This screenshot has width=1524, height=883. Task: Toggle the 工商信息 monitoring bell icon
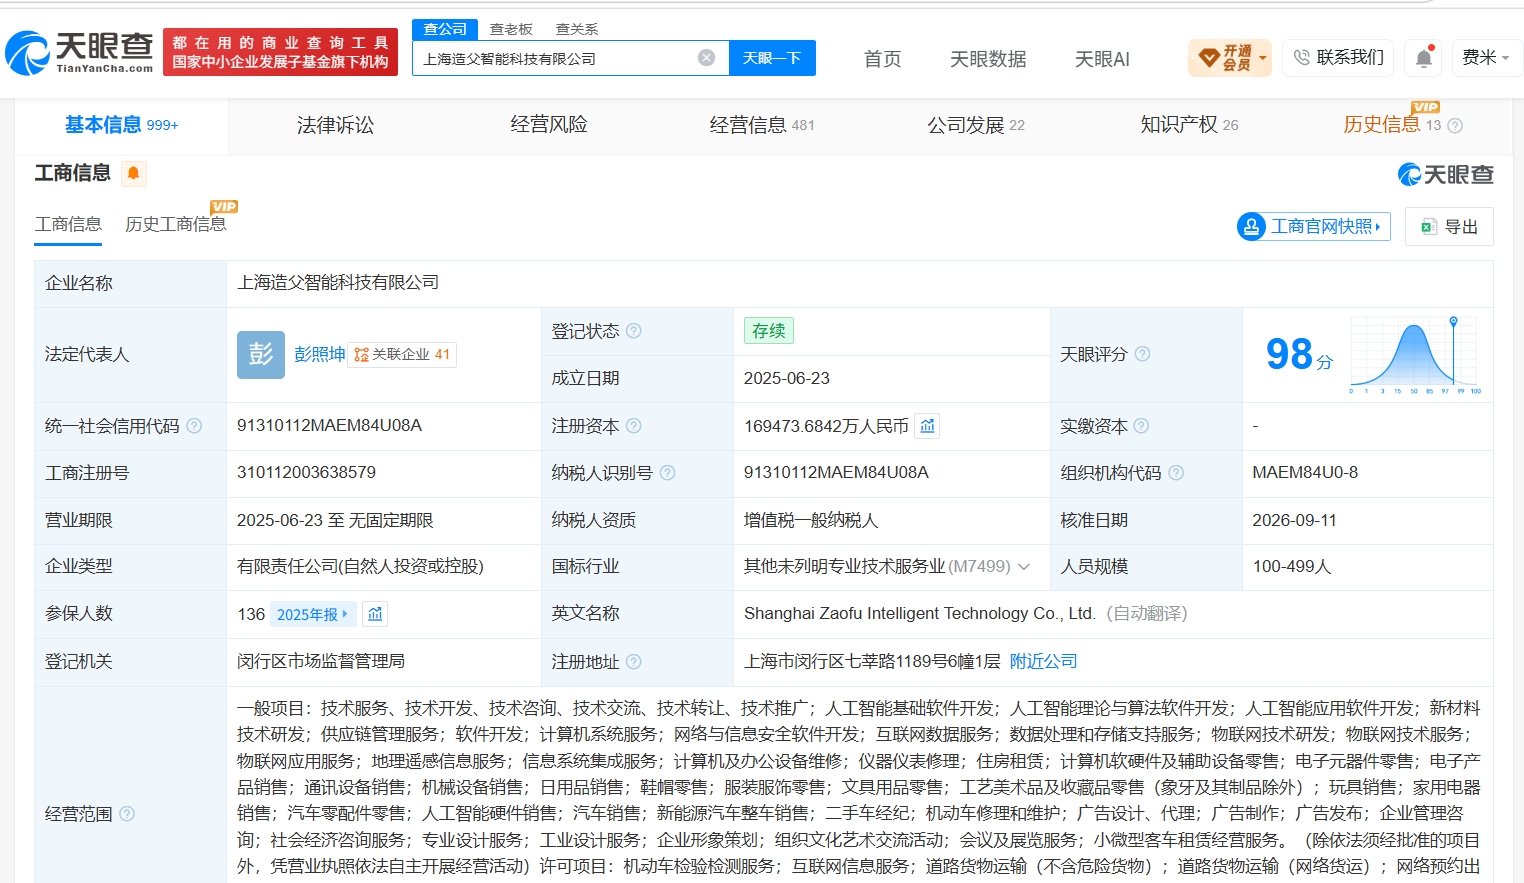click(133, 173)
